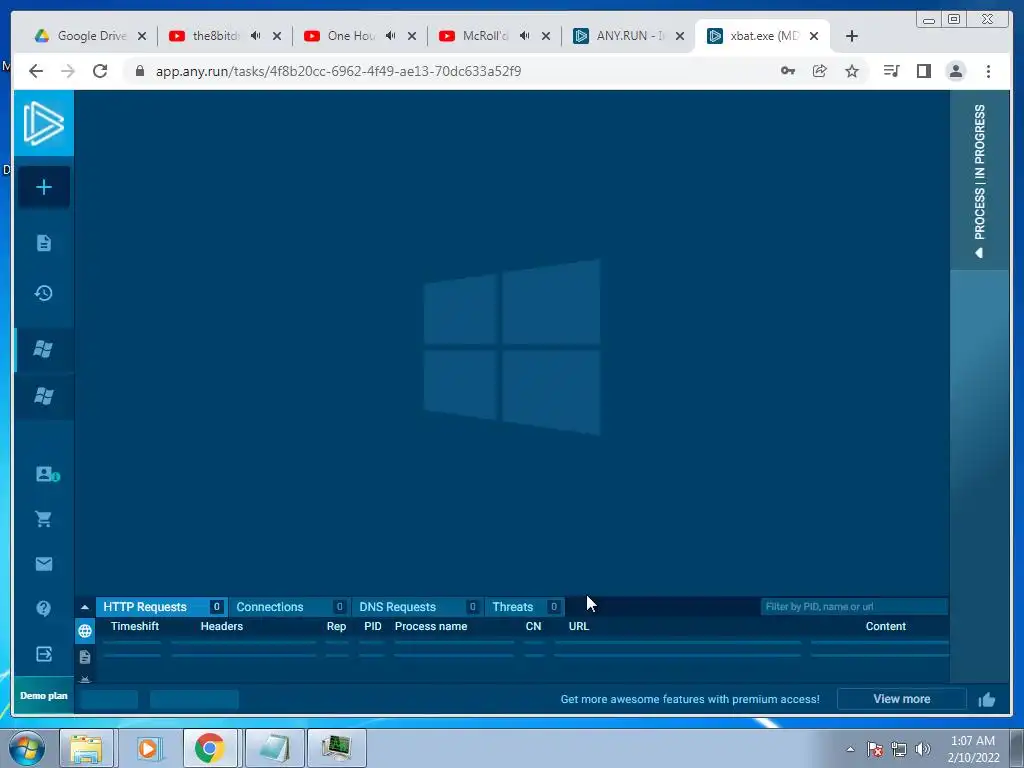The height and width of the screenshot is (768, 1024).
Task: Open the notepad taskbar icon
Action: (x=274, y=748)
